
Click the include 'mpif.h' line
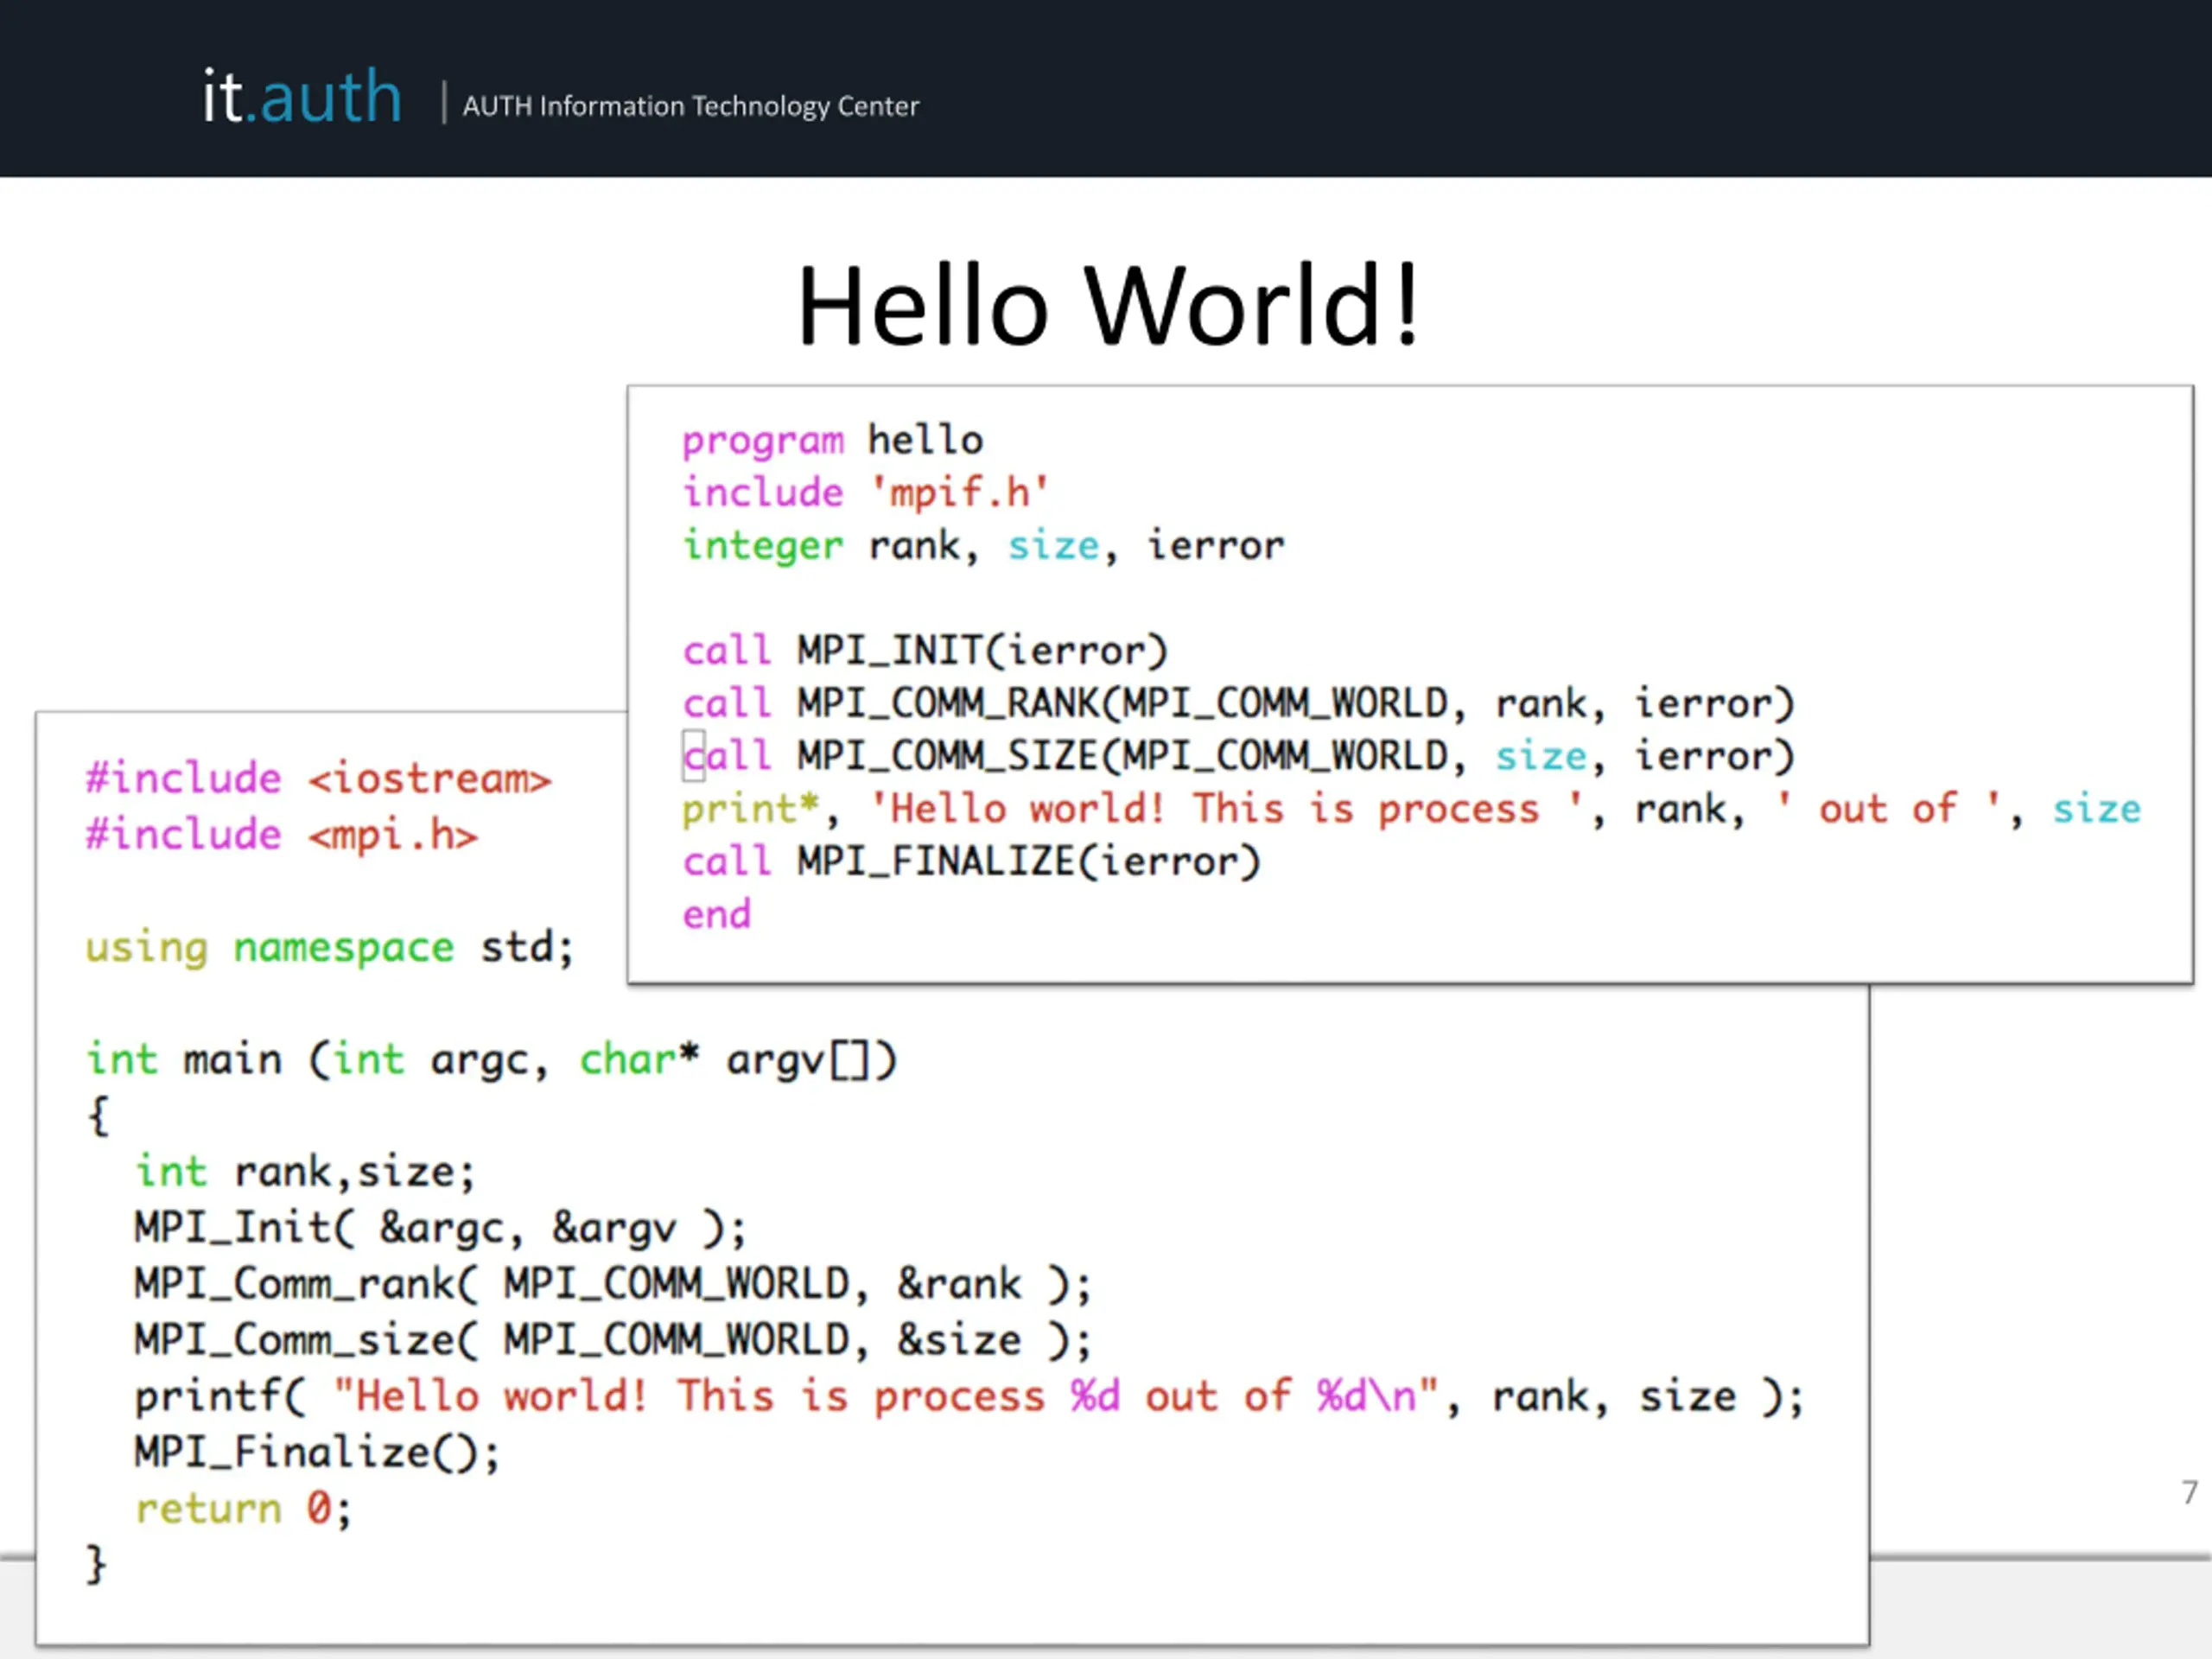(x=865, y=493)
